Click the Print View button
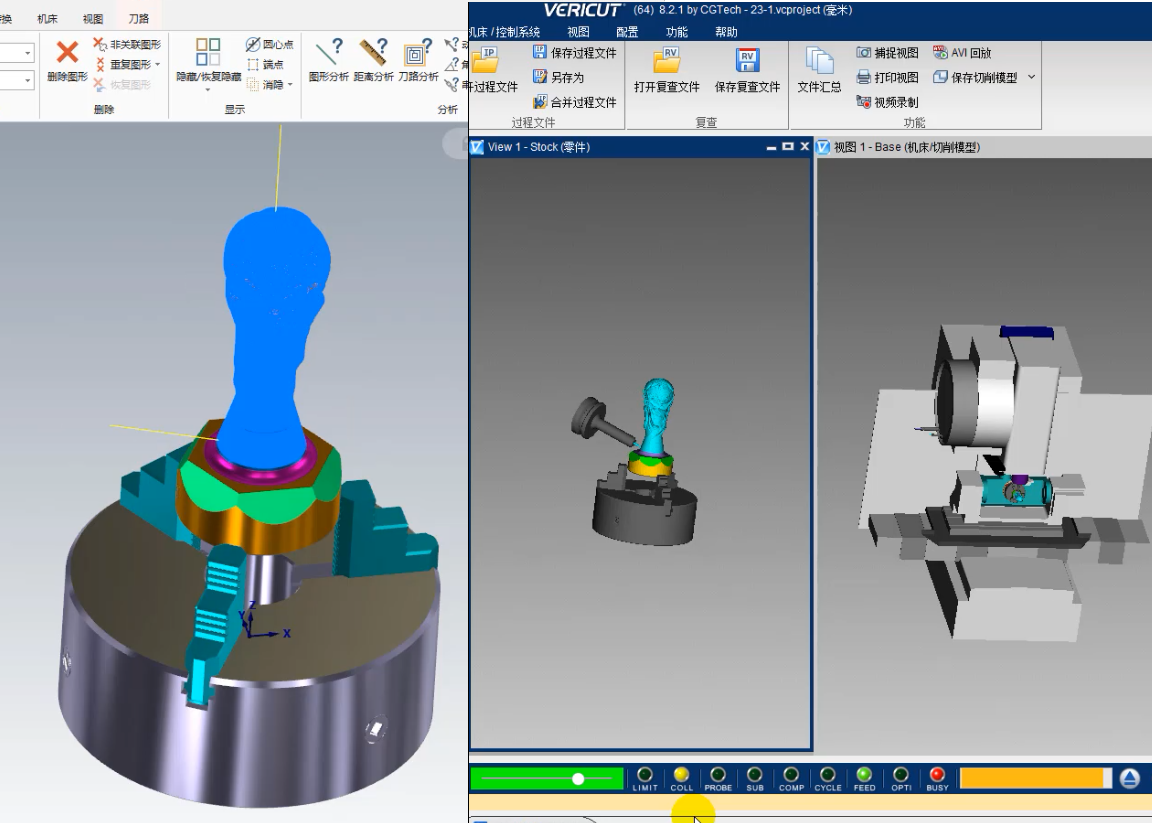This screenshot has width=1152, height=823. (x=887, y=77)
